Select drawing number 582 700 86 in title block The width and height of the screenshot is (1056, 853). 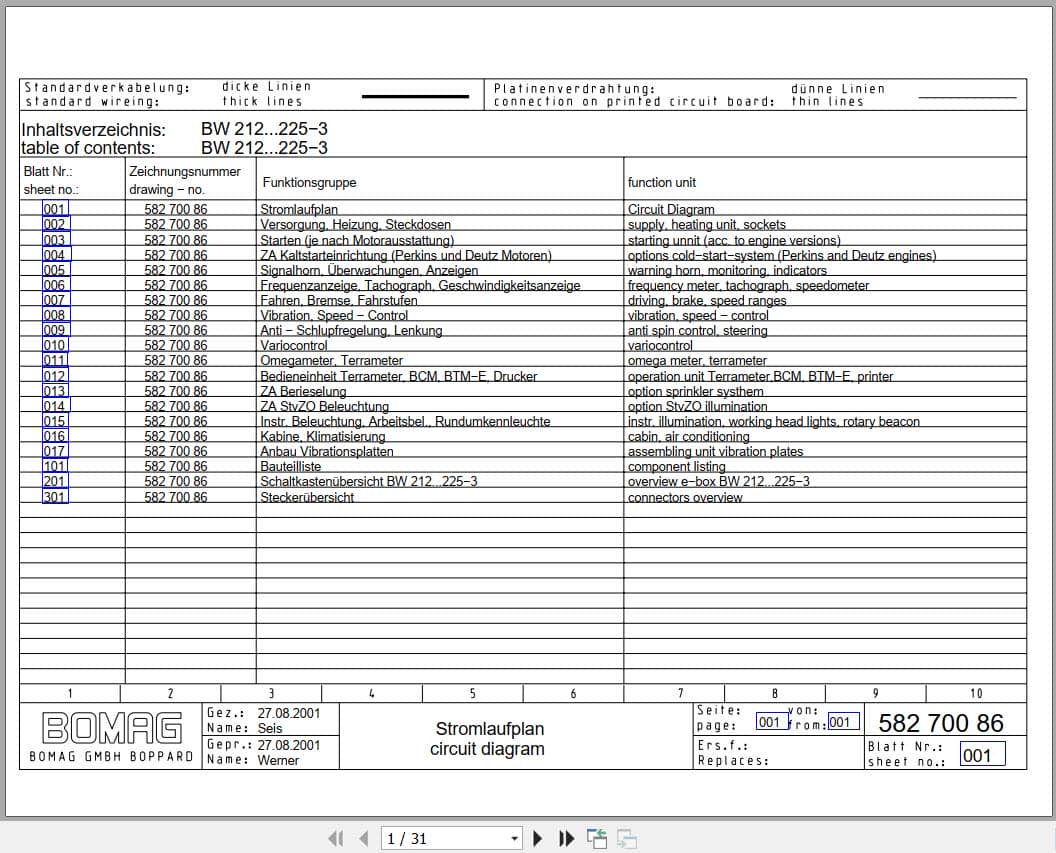(x=941, y=722)
